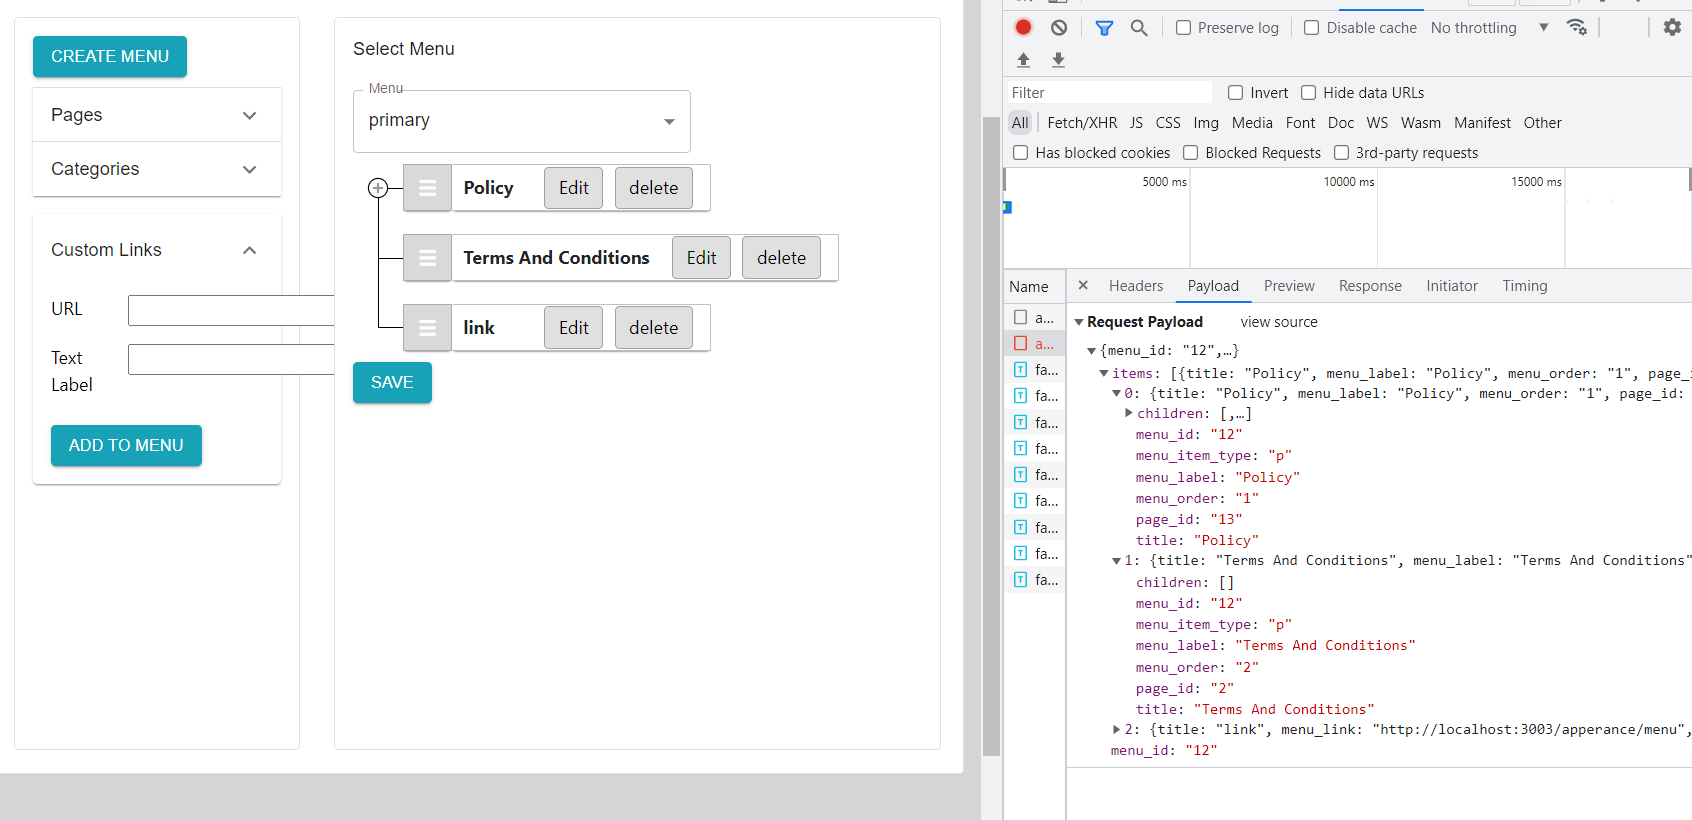The width and height of the screenshot is (1692, 820).
Task: Grab the drag handle for Policy item
Action: tap(427, 188)
